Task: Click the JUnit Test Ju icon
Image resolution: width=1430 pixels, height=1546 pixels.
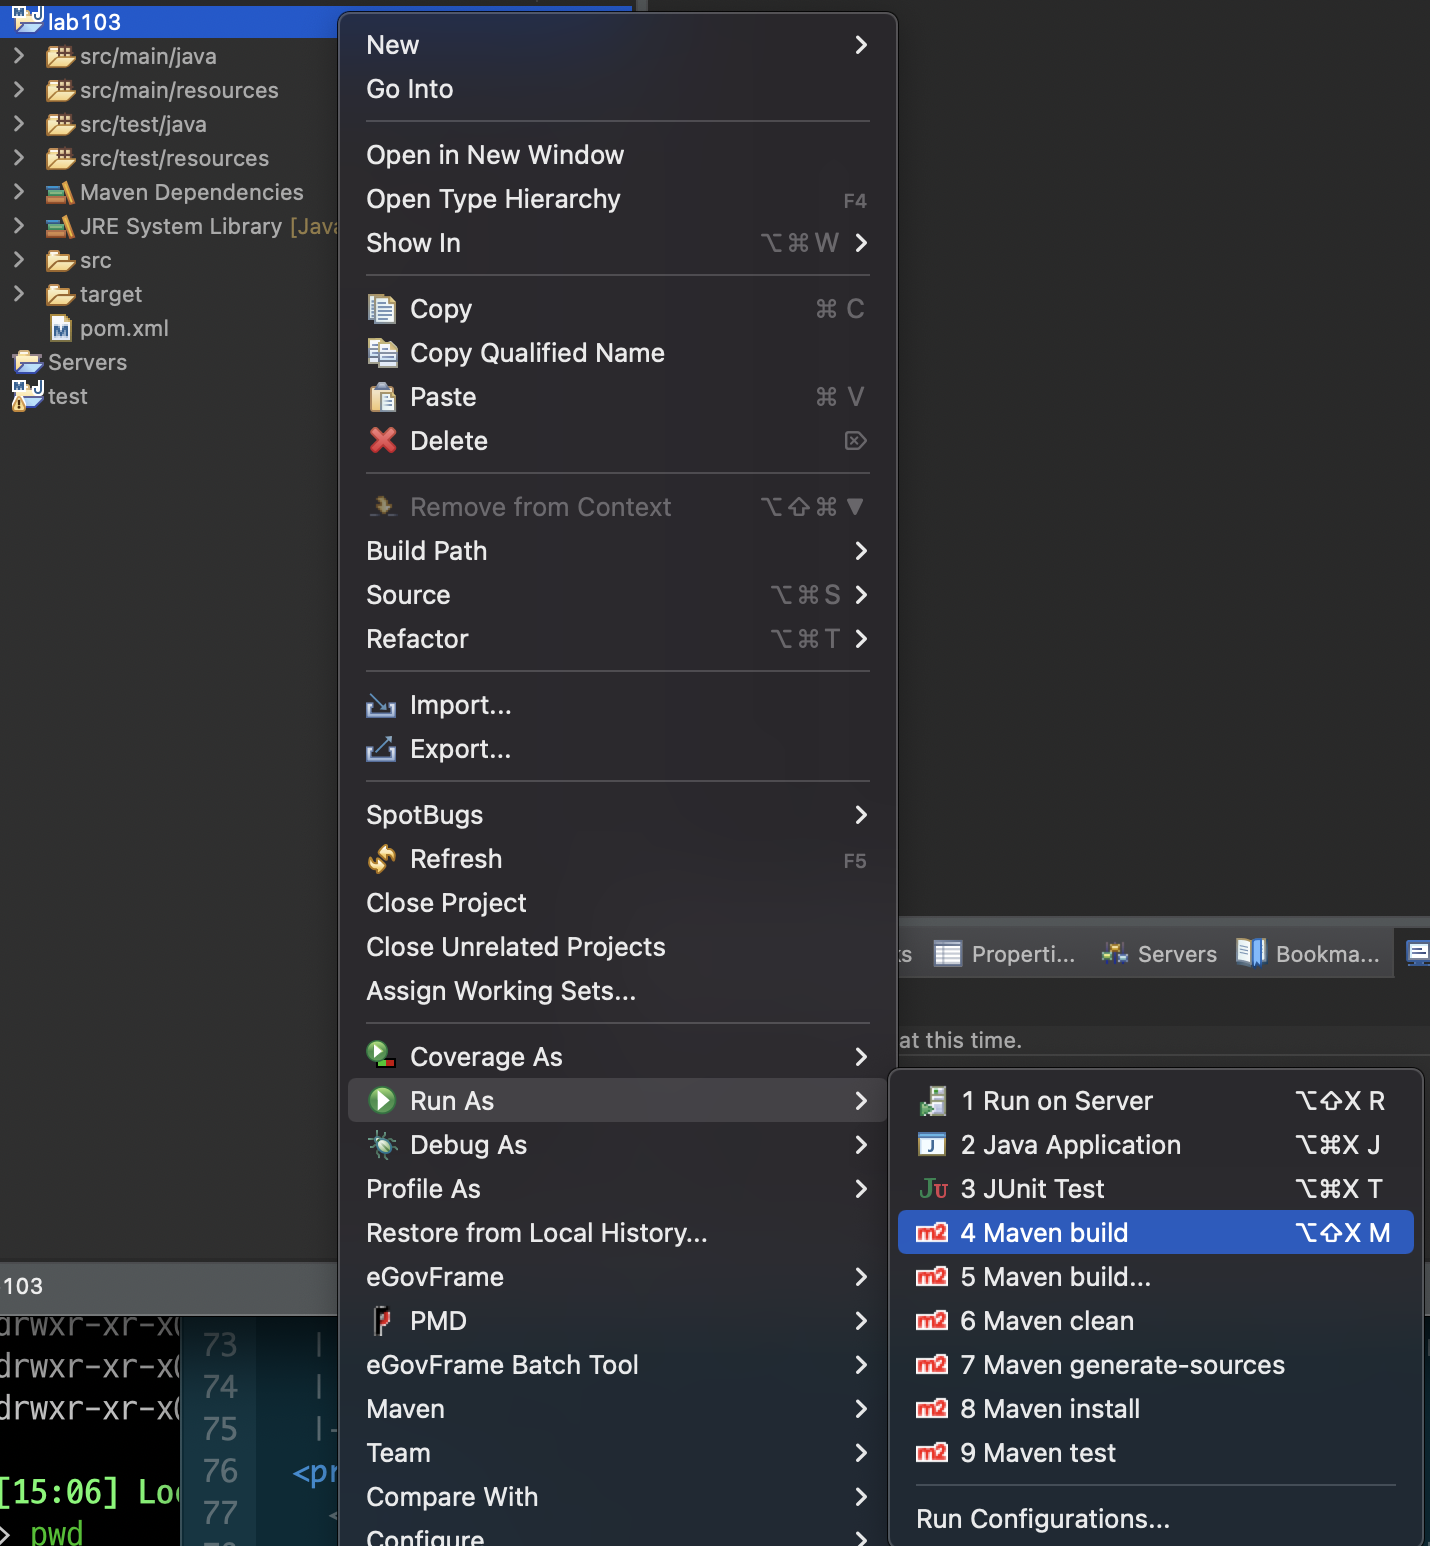Action: coord(933,1189)
